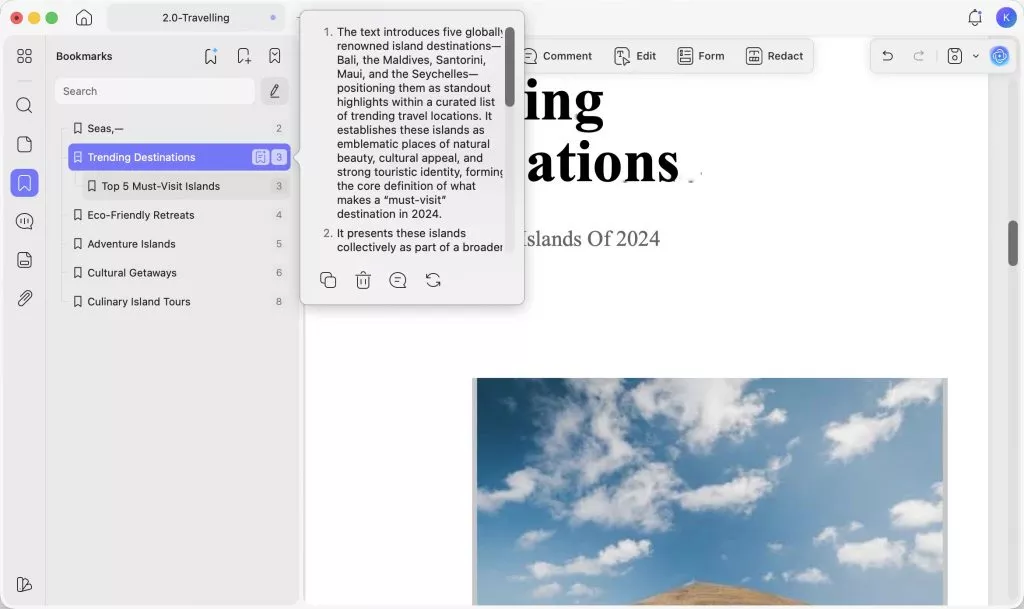This screenshot has width=1024, height=609.
Task: Click the edit pencil button beside Search
Action: point(274,91)
